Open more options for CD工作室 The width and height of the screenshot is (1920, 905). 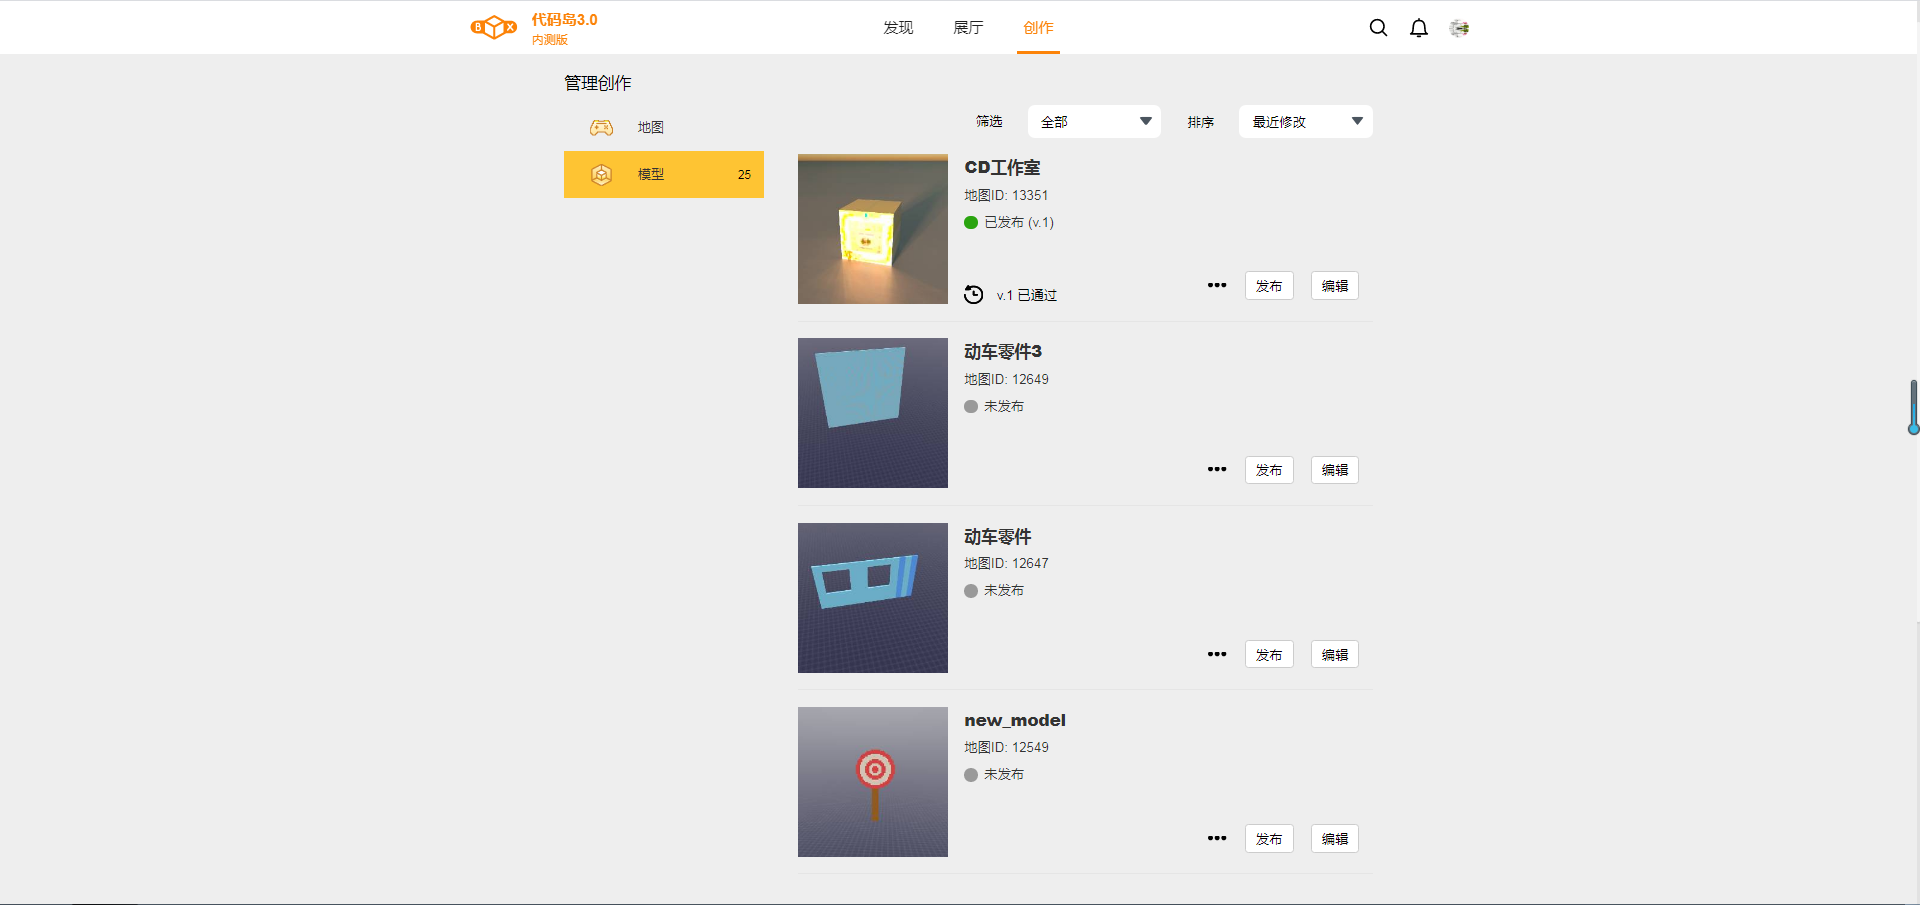point(1217,285)
